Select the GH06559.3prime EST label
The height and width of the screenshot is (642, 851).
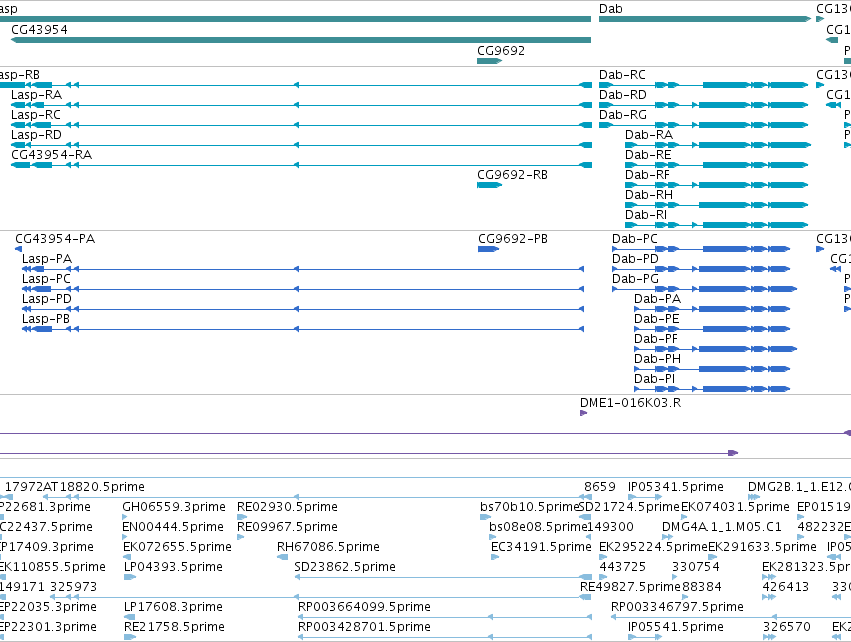(x=174, y=507)
